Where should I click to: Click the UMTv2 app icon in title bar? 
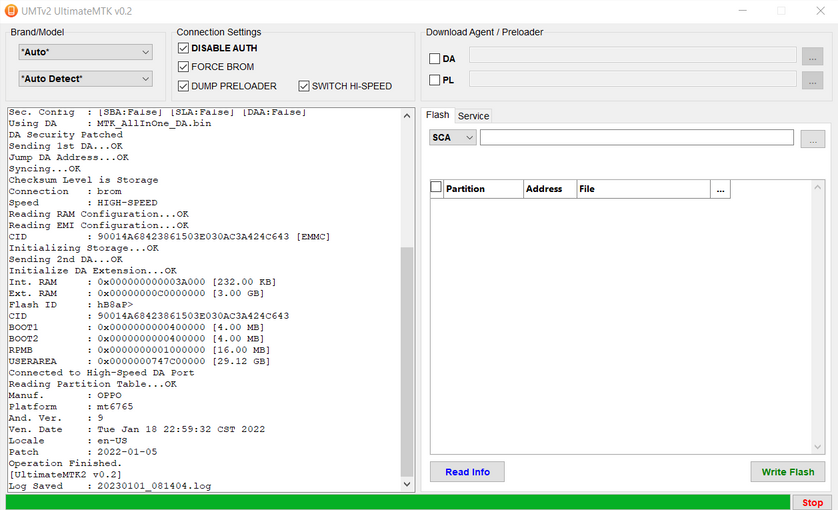[x=11, y=11]
